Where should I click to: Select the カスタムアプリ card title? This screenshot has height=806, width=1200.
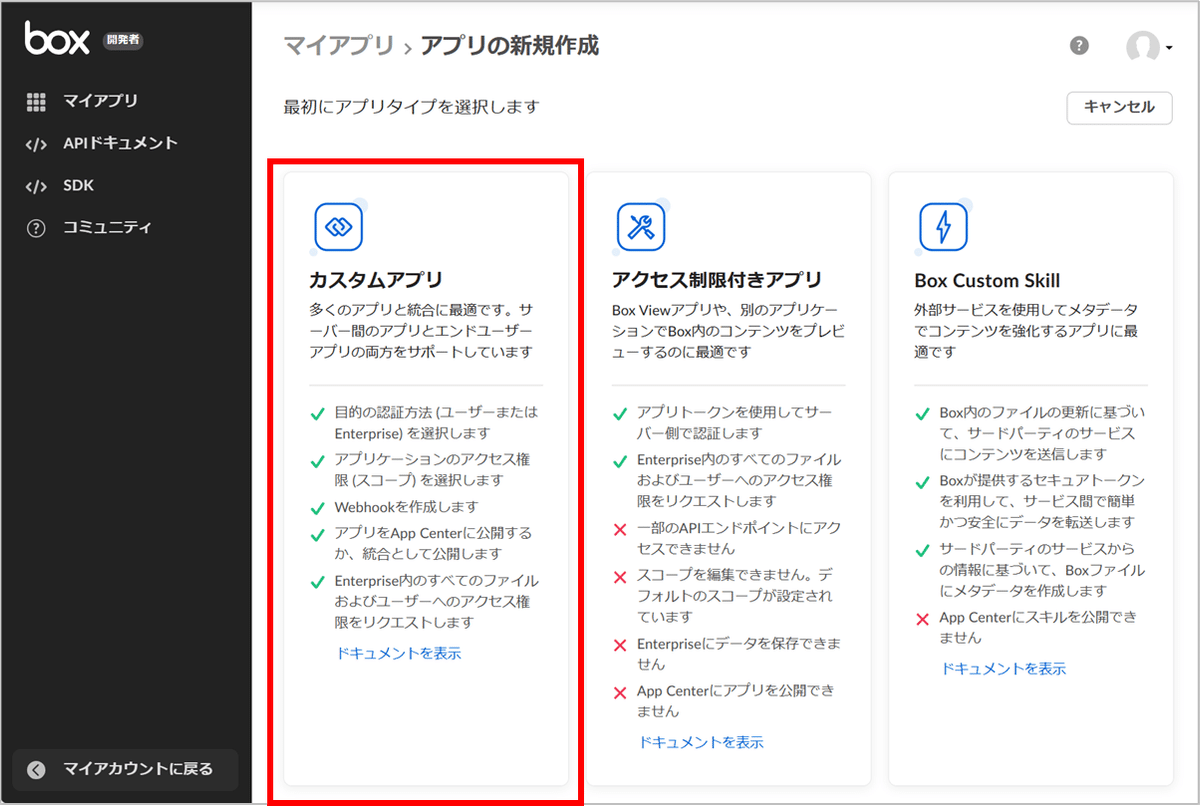click(x=376, y=279)
